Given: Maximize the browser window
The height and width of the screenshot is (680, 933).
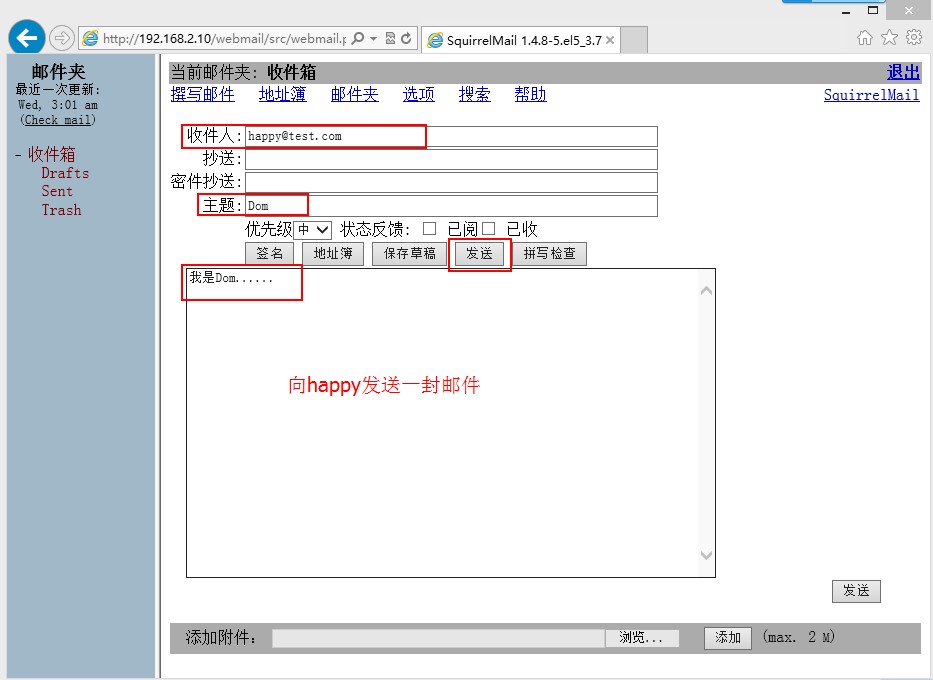Looking at the screenshot, I should [873, 10].
